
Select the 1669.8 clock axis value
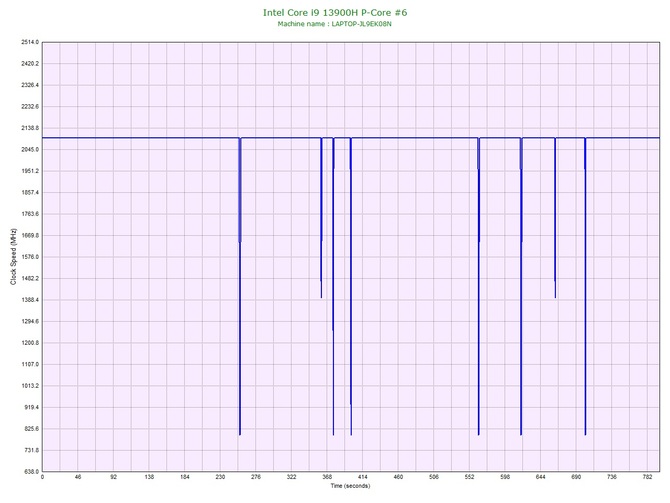click(30, 235)
